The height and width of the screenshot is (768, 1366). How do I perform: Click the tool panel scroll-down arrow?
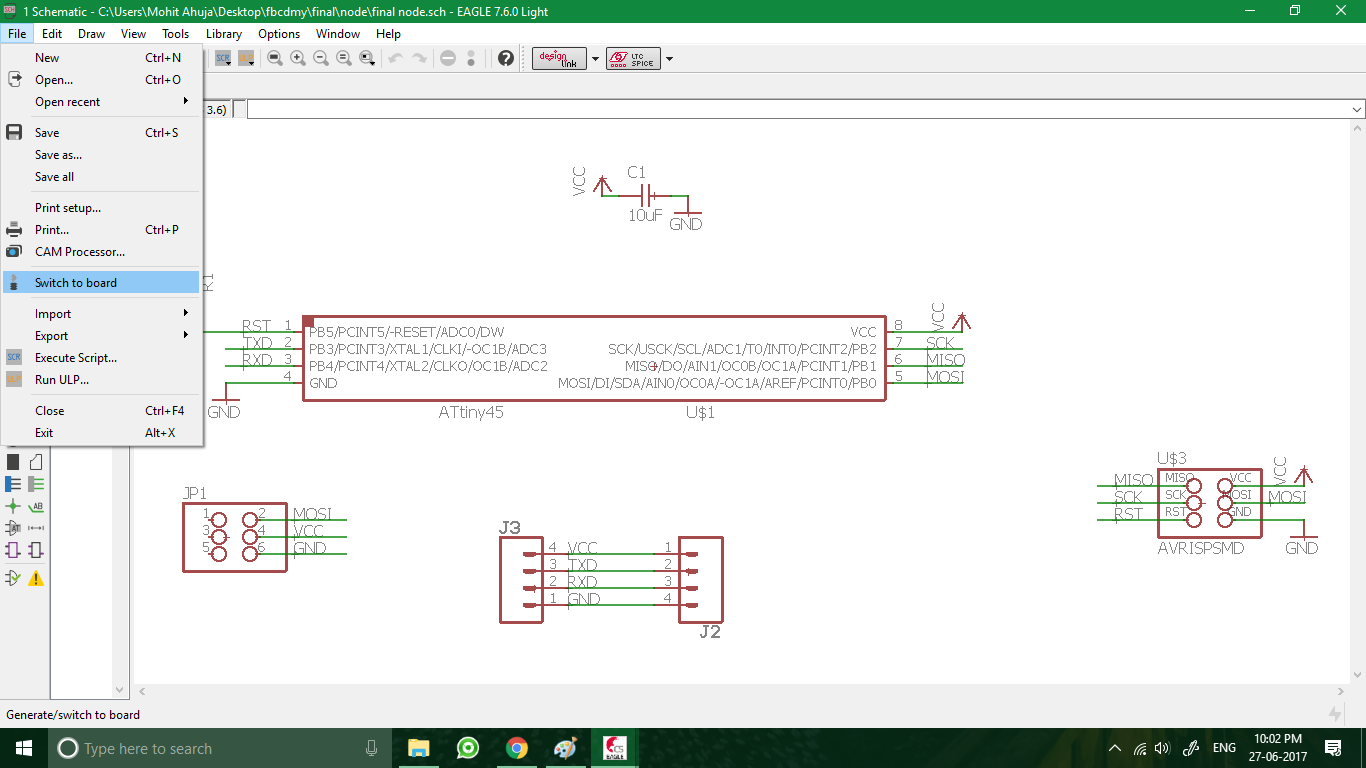click(x=120, y=689)
